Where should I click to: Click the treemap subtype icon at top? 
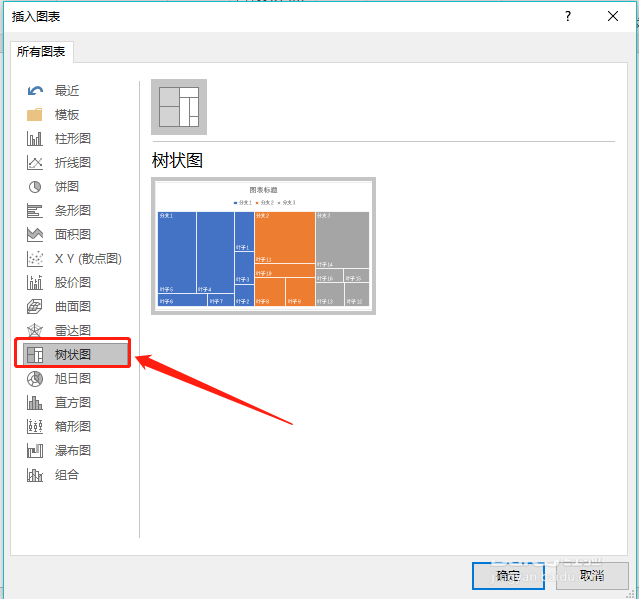coord(179,107)
